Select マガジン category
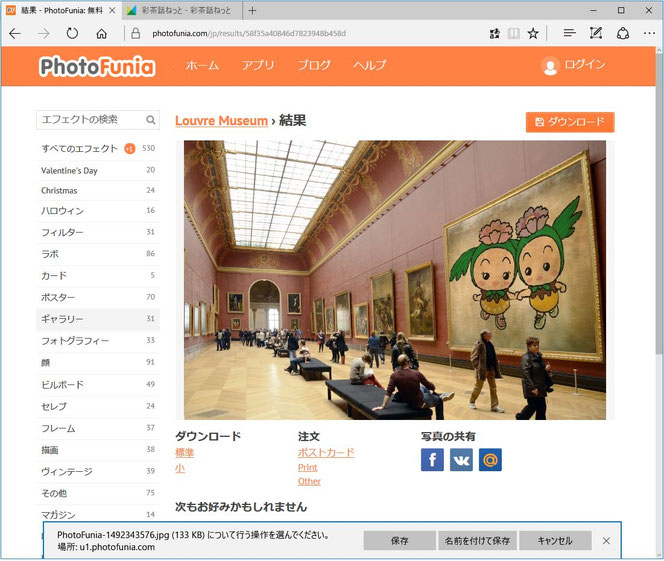The width and height of the screenshot is (664, 561). [98, 514]
